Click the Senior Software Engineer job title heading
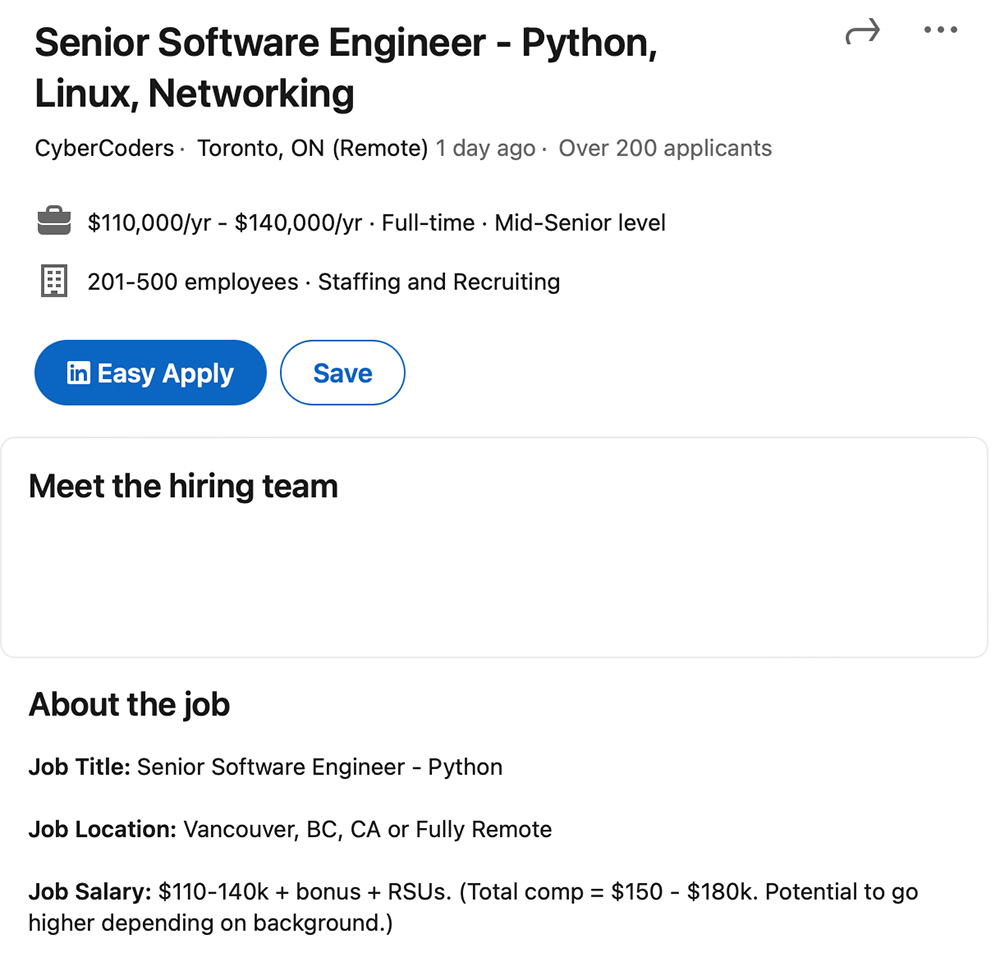Screen dimensions: 1000x957 pyautogui.click(x=345, y=68)
